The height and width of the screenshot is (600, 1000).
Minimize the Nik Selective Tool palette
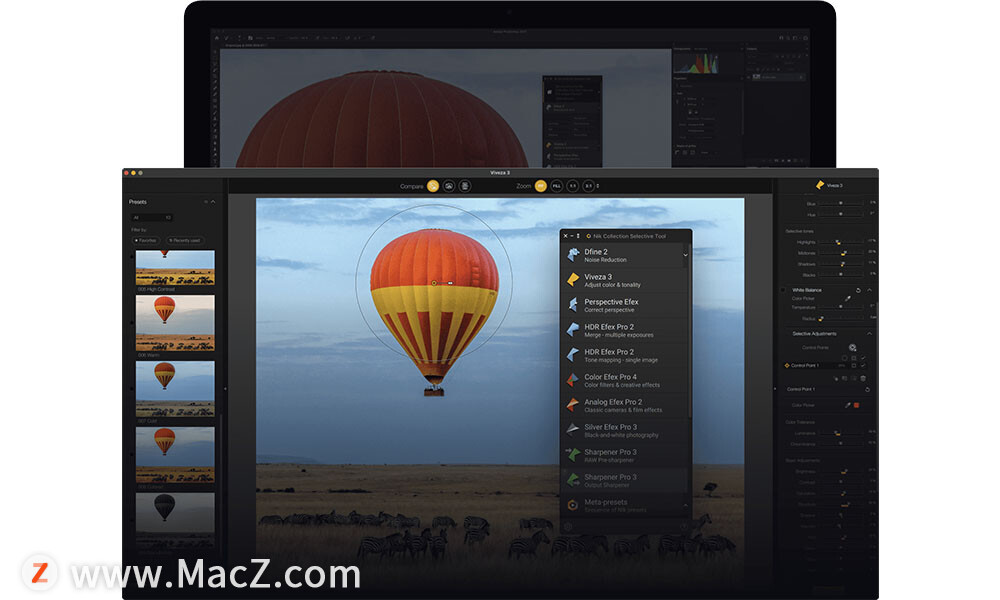click(571, 236)
